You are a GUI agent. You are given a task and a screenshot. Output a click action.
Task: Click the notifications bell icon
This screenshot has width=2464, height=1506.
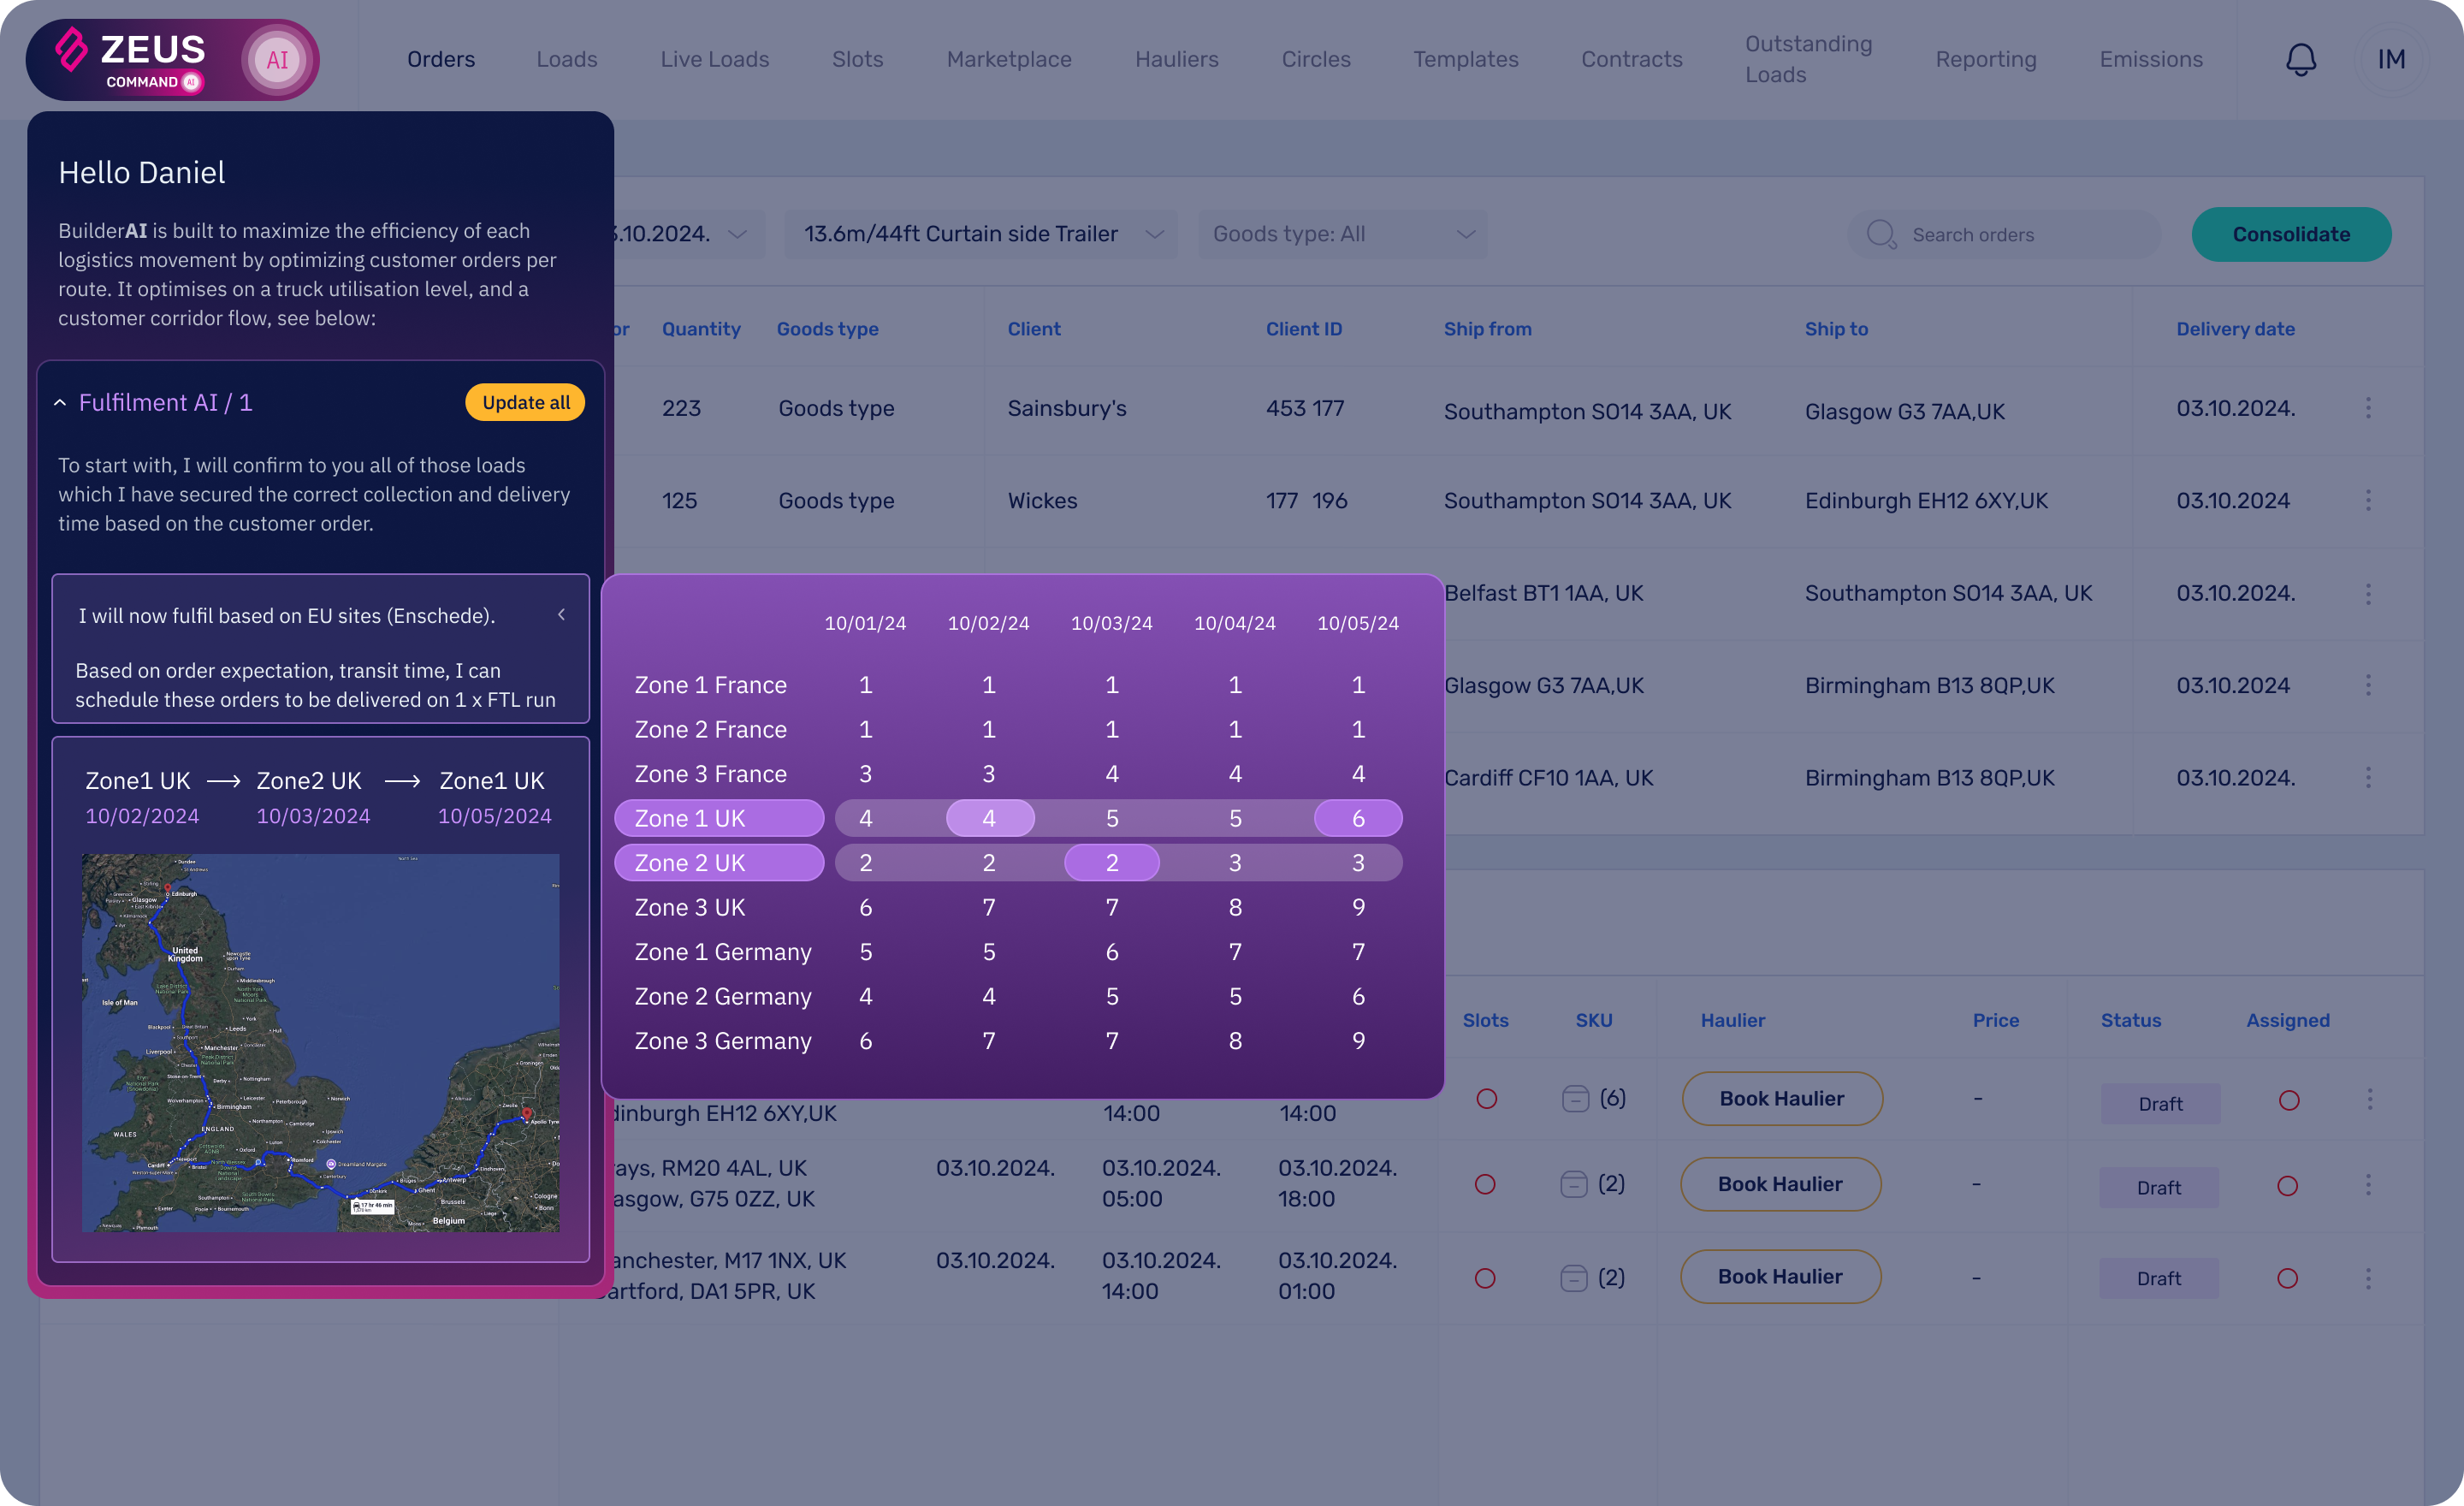point(2300,59)
